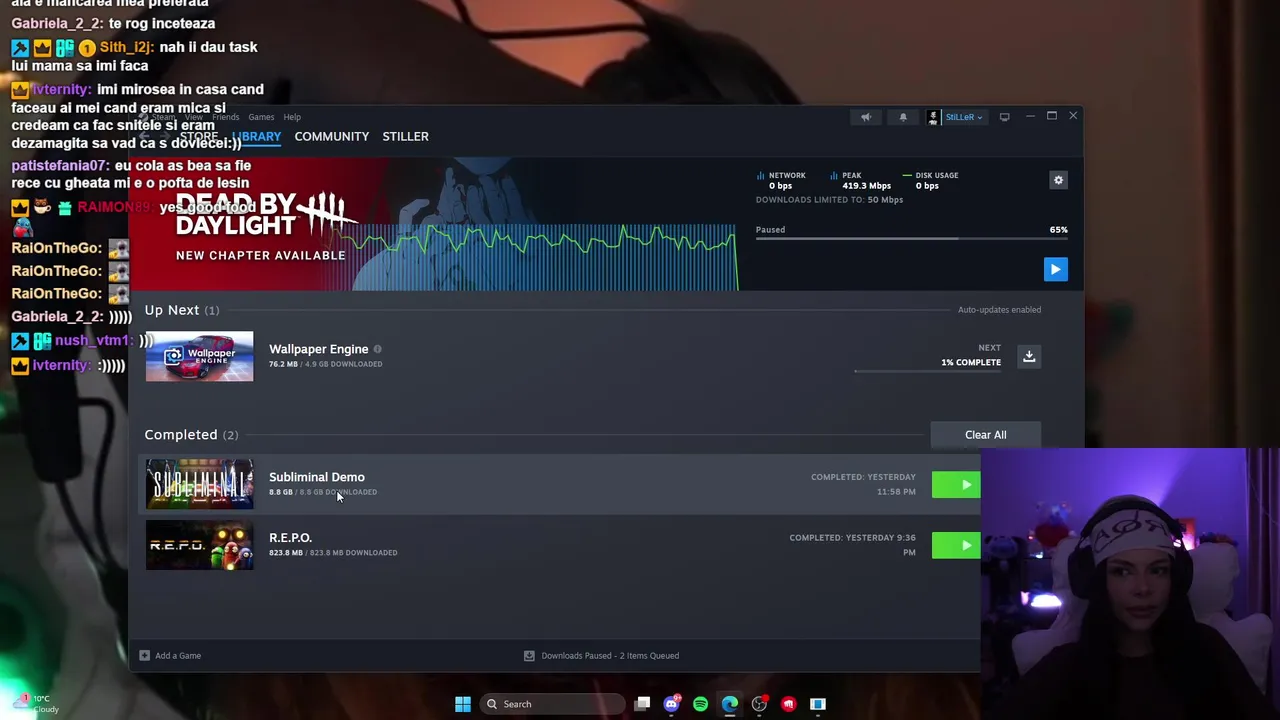Minimize the Steam window
1280x720 pixels.
(1029, 117)
